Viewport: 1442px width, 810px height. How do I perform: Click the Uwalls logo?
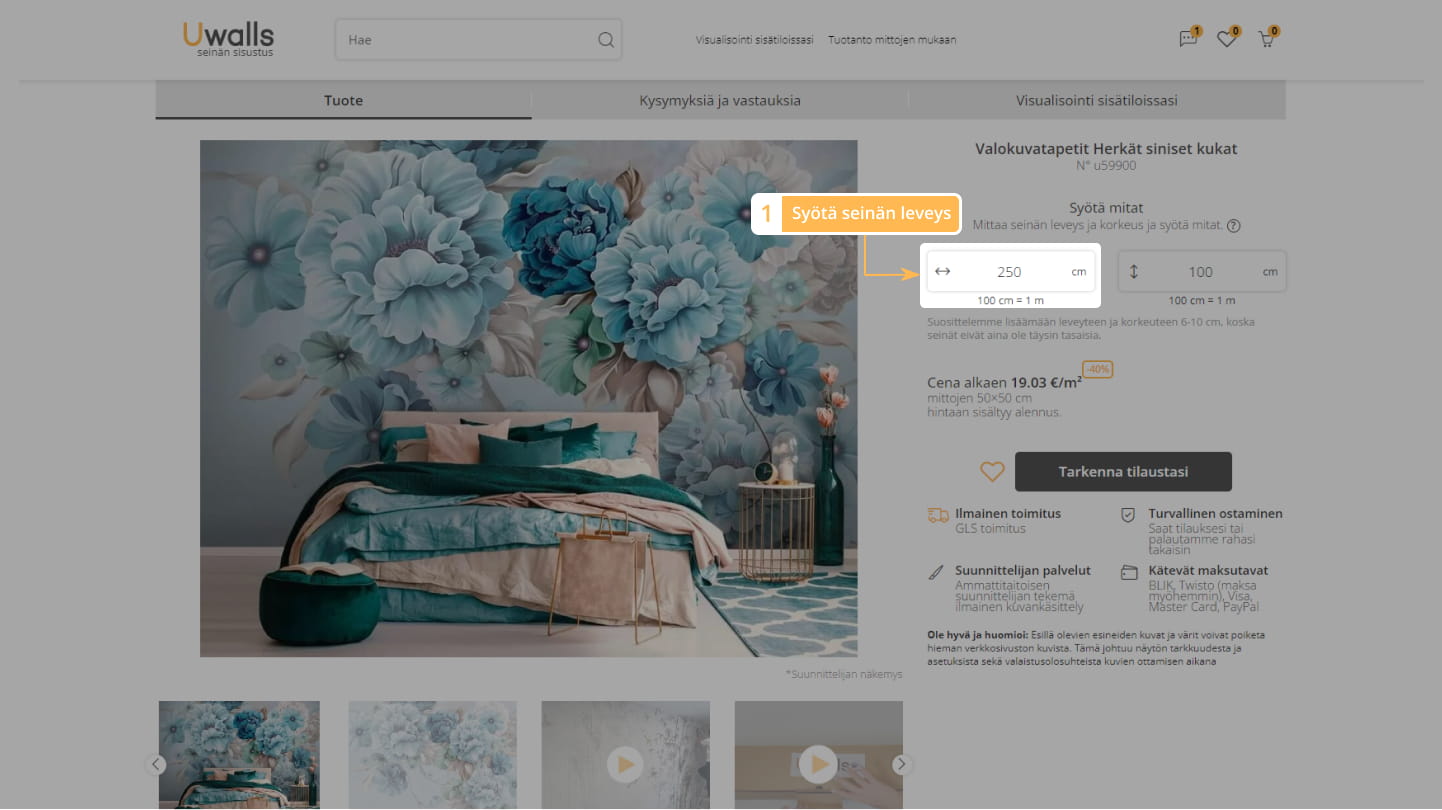point(228,39)
